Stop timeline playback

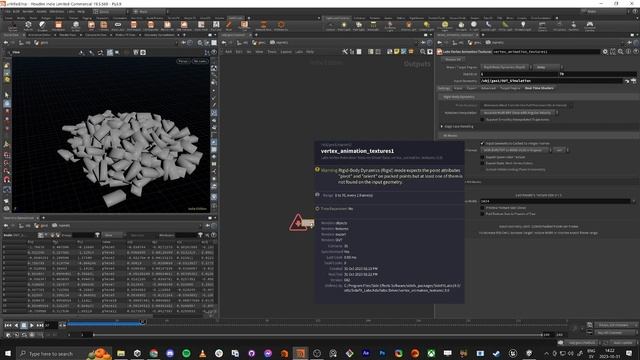tap(24, 325)
